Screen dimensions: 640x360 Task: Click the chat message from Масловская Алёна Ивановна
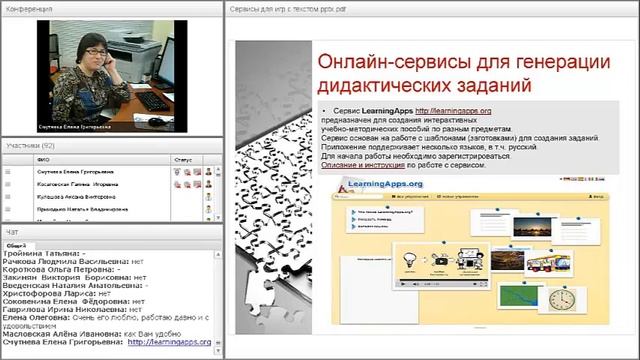pos(92,334)
